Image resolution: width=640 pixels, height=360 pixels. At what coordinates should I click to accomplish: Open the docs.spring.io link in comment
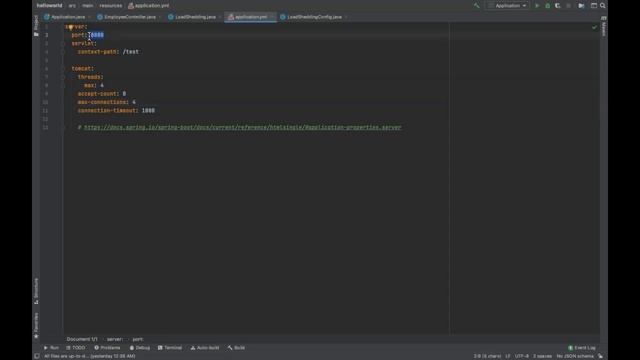click(x=242, y=127)
